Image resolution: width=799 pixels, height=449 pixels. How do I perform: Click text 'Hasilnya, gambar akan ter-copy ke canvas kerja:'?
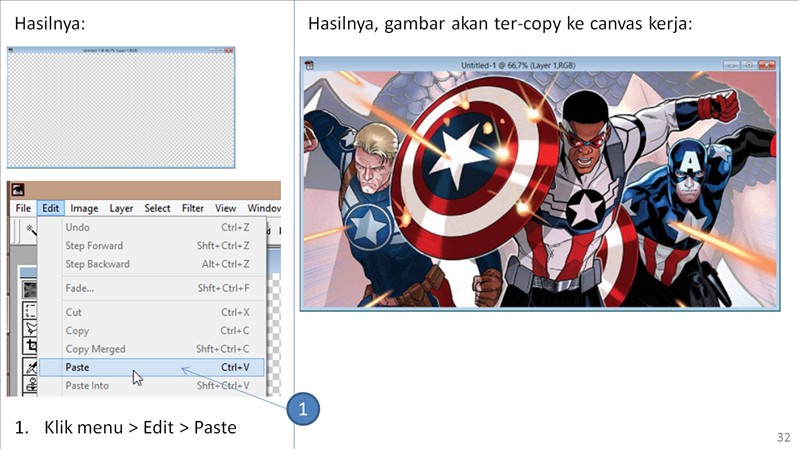click(x=500, y=23)
